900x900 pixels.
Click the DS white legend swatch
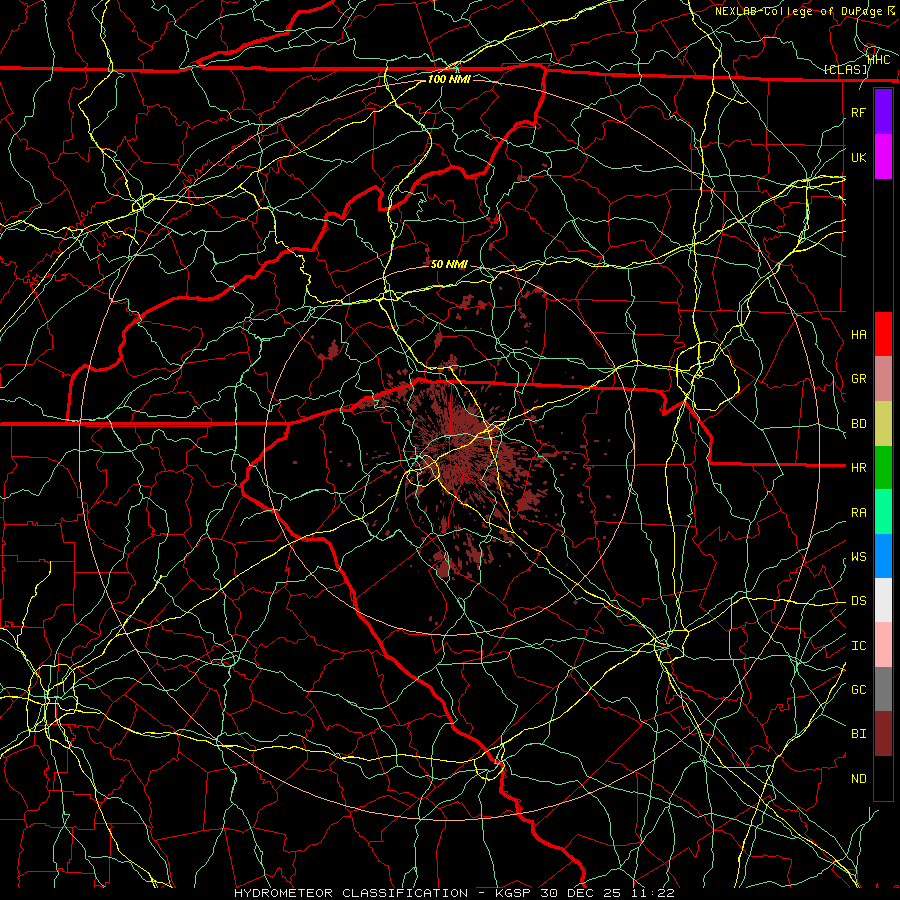(883, 600)
